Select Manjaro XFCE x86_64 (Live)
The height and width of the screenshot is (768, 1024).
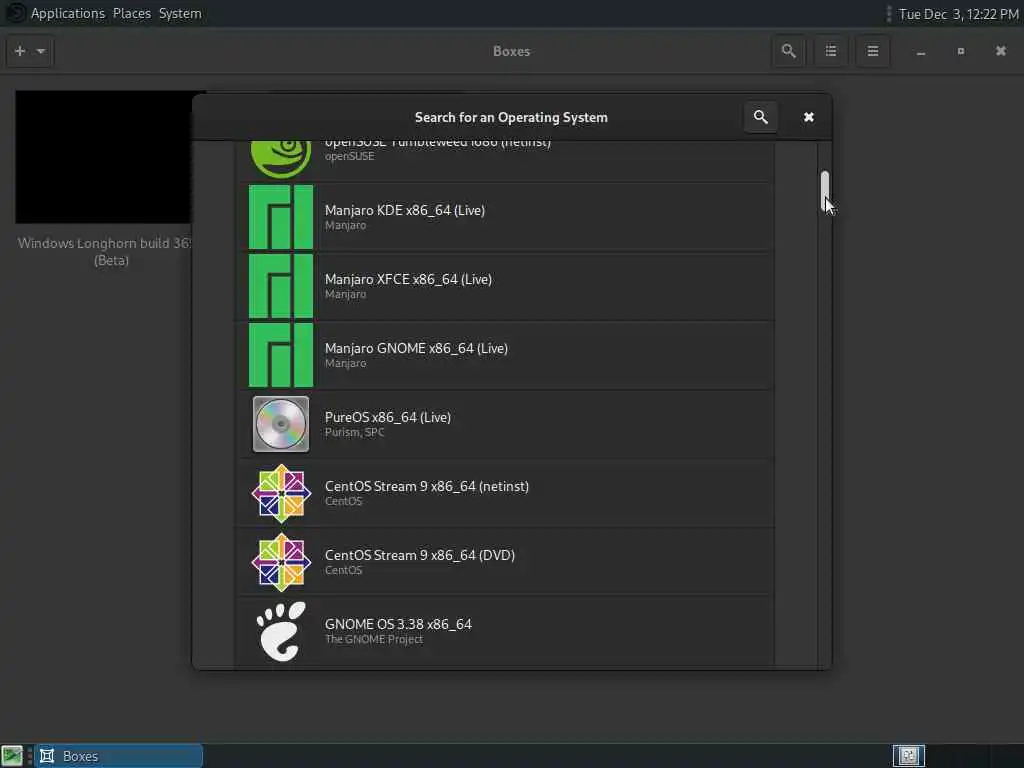(505, 286)
